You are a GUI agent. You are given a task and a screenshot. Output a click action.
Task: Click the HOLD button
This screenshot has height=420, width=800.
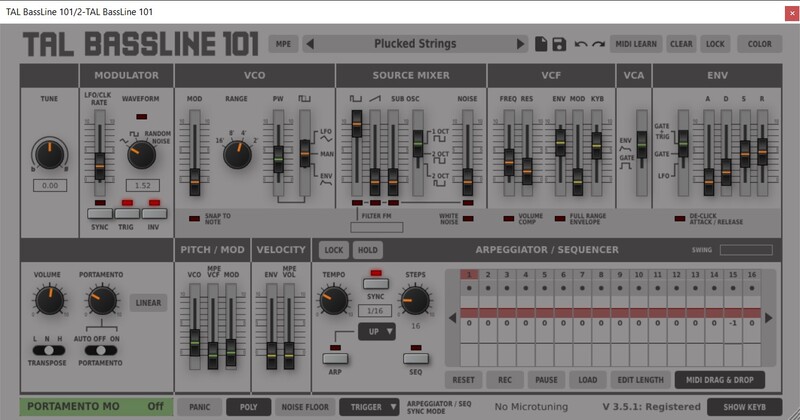click(367, 250)
